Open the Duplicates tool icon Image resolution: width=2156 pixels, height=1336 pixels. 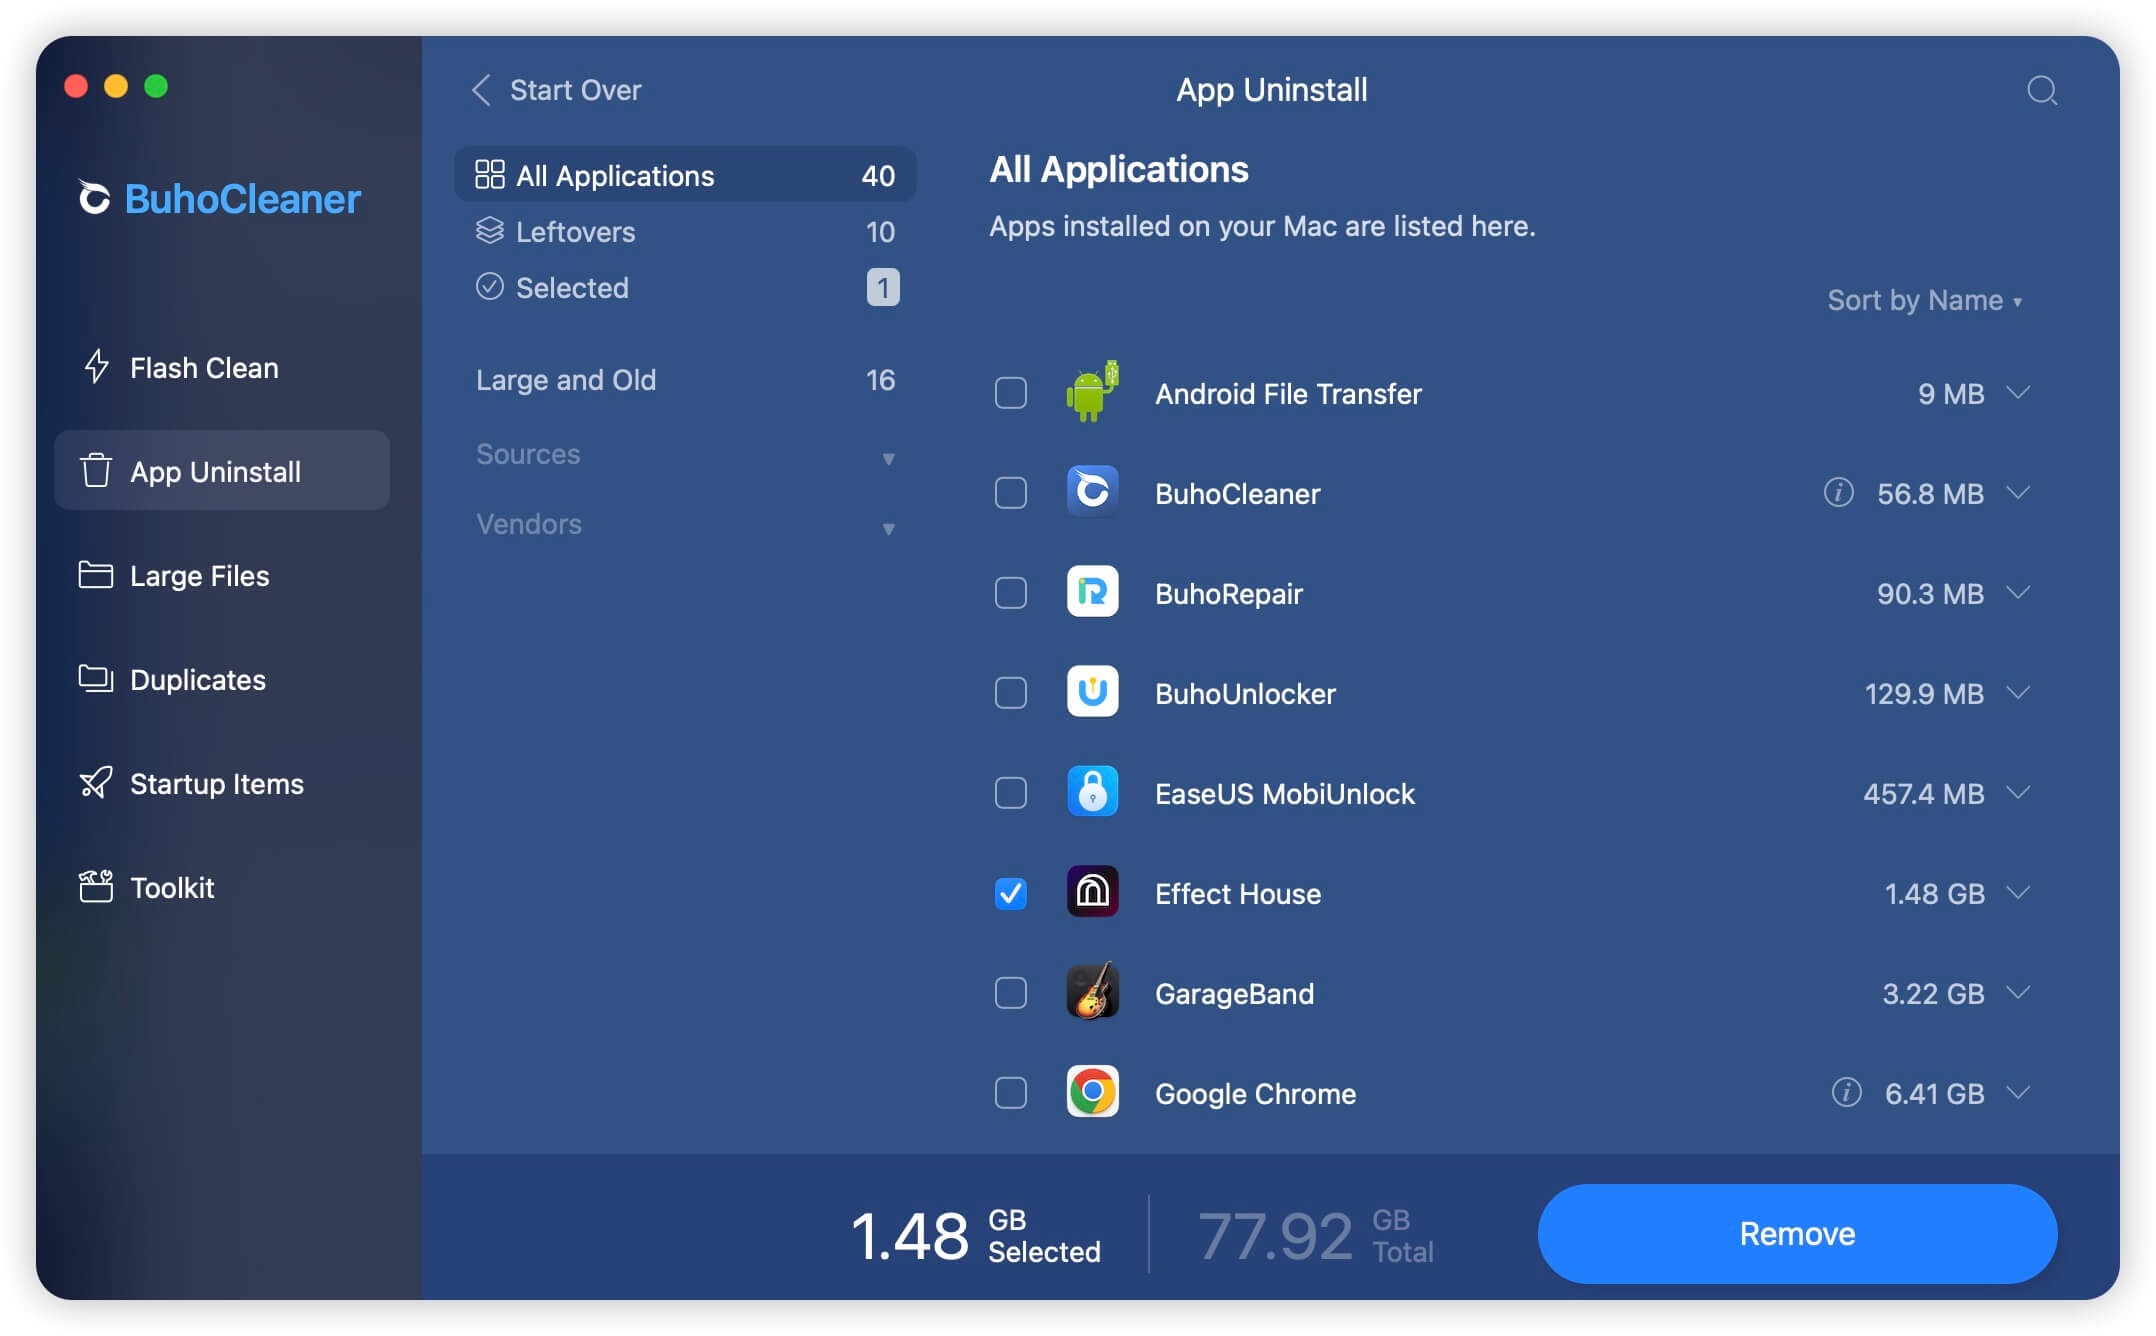[99, 677]
